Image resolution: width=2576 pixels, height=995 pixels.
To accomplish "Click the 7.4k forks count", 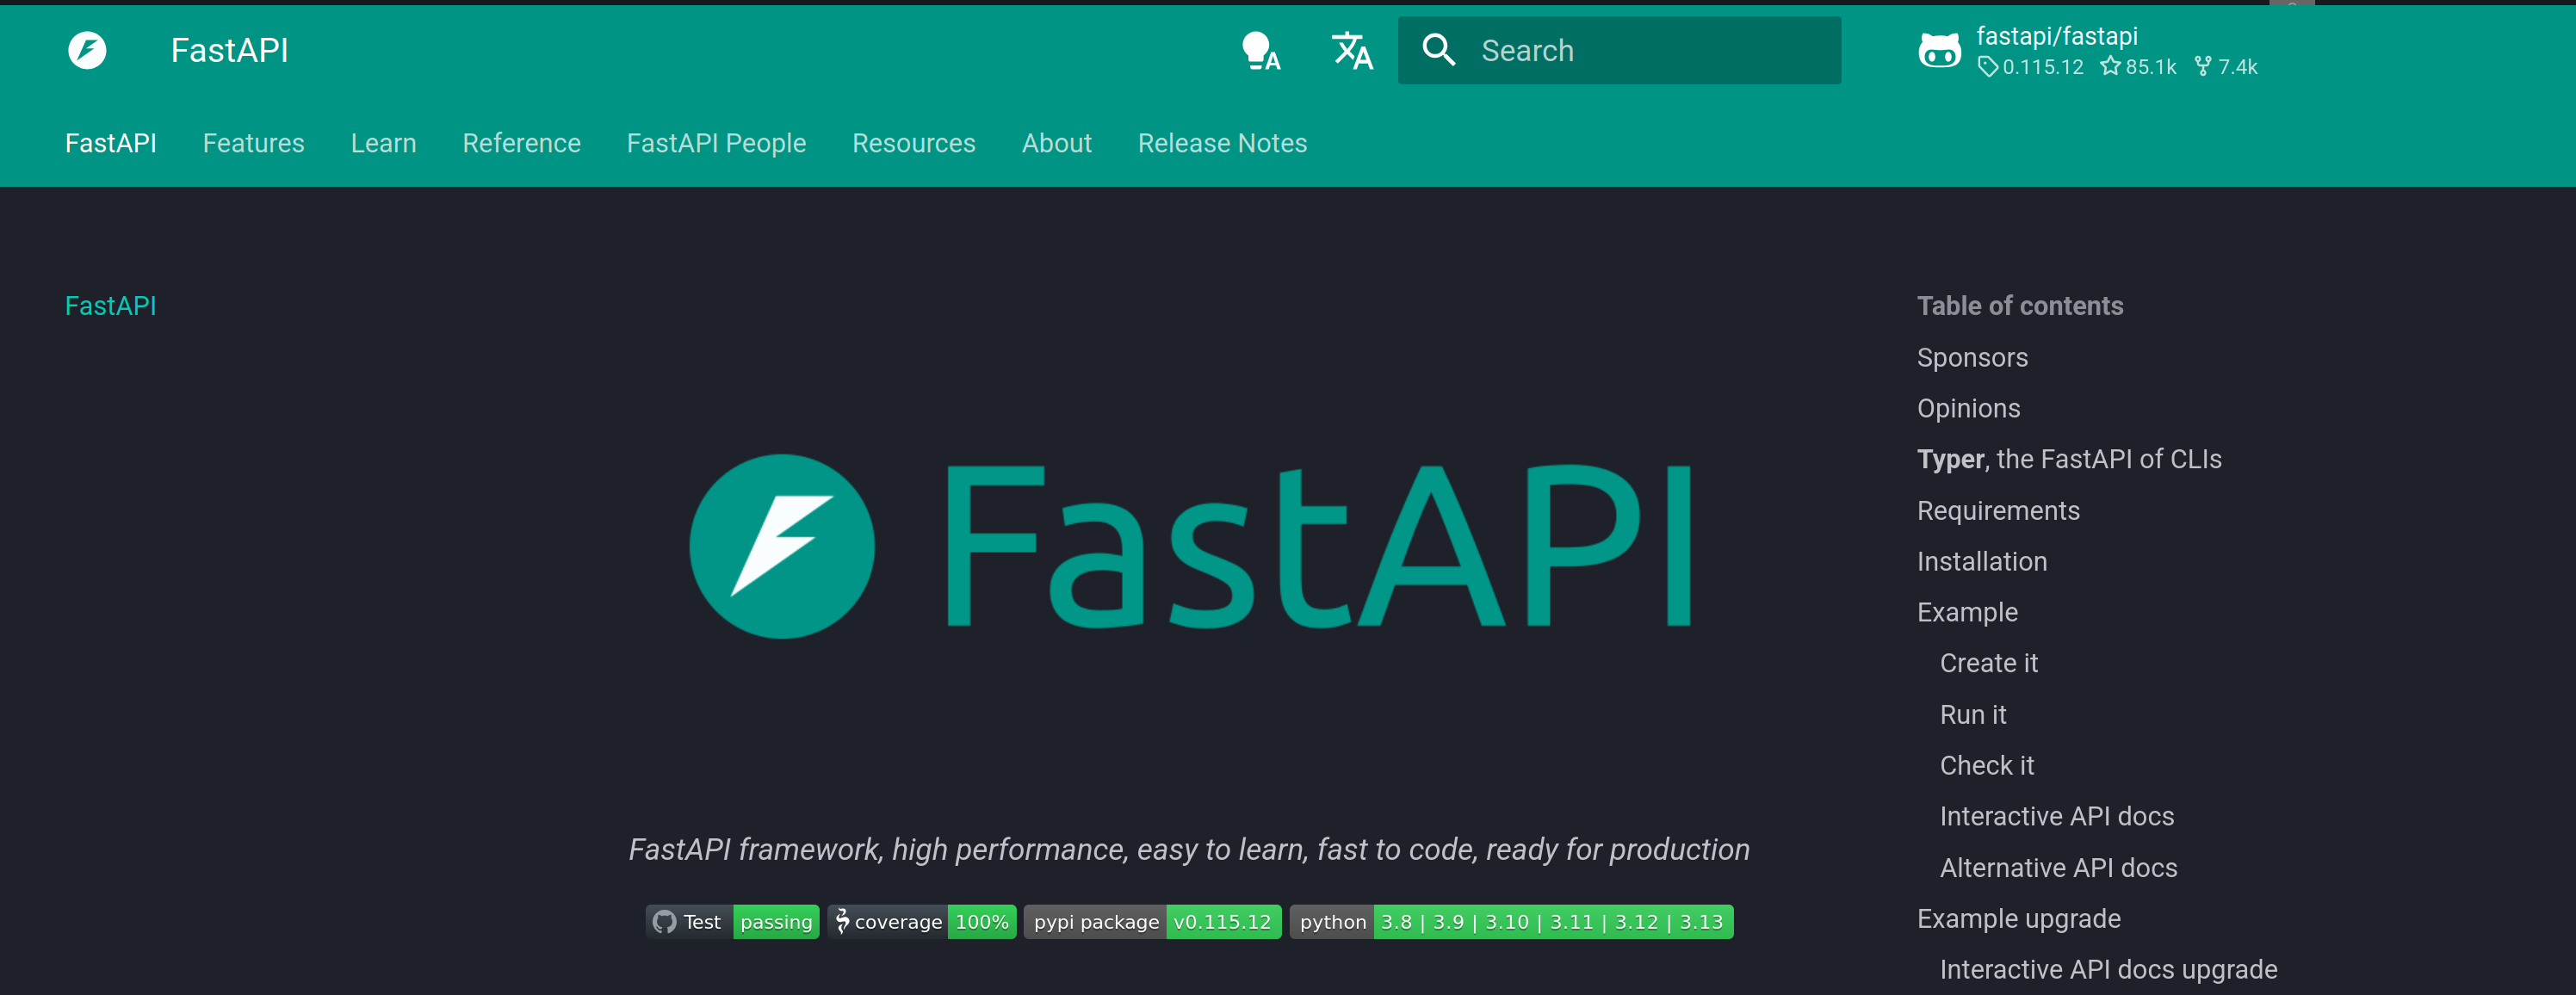I will [2226, 67].
